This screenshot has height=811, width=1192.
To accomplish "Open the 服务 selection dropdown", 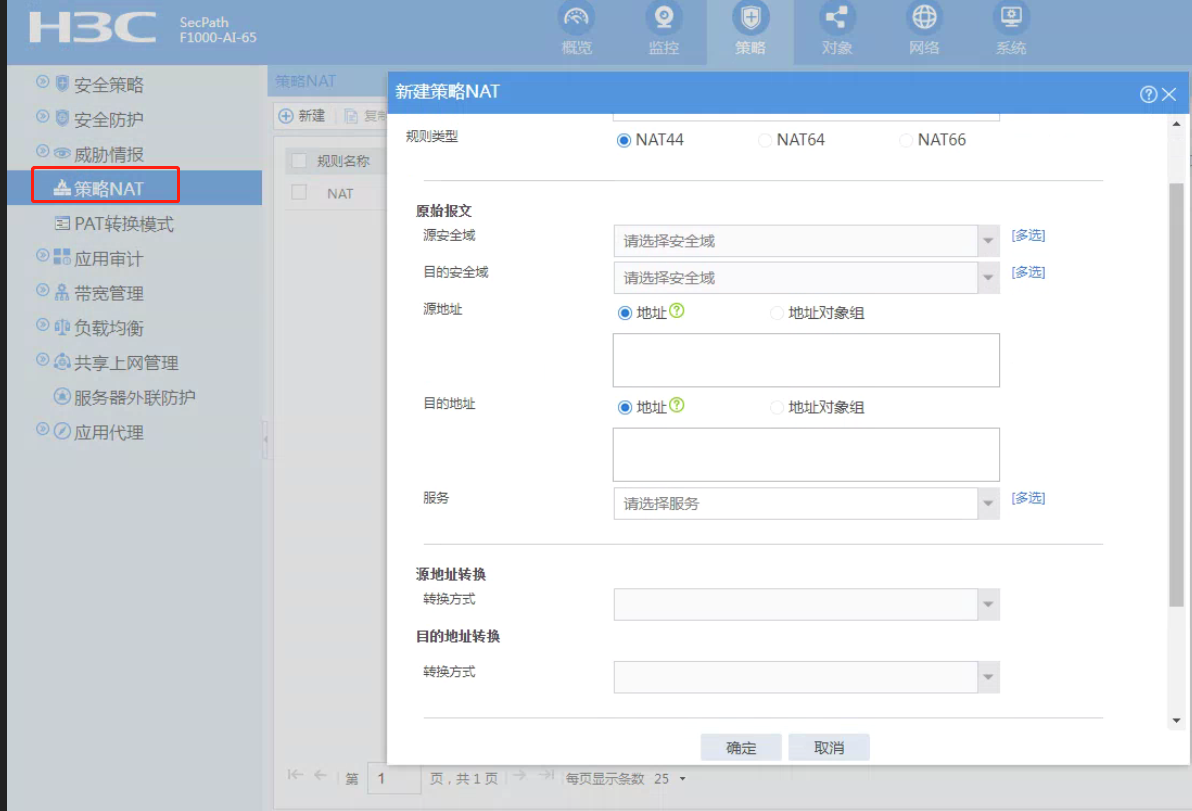I will tap(988, 504).
